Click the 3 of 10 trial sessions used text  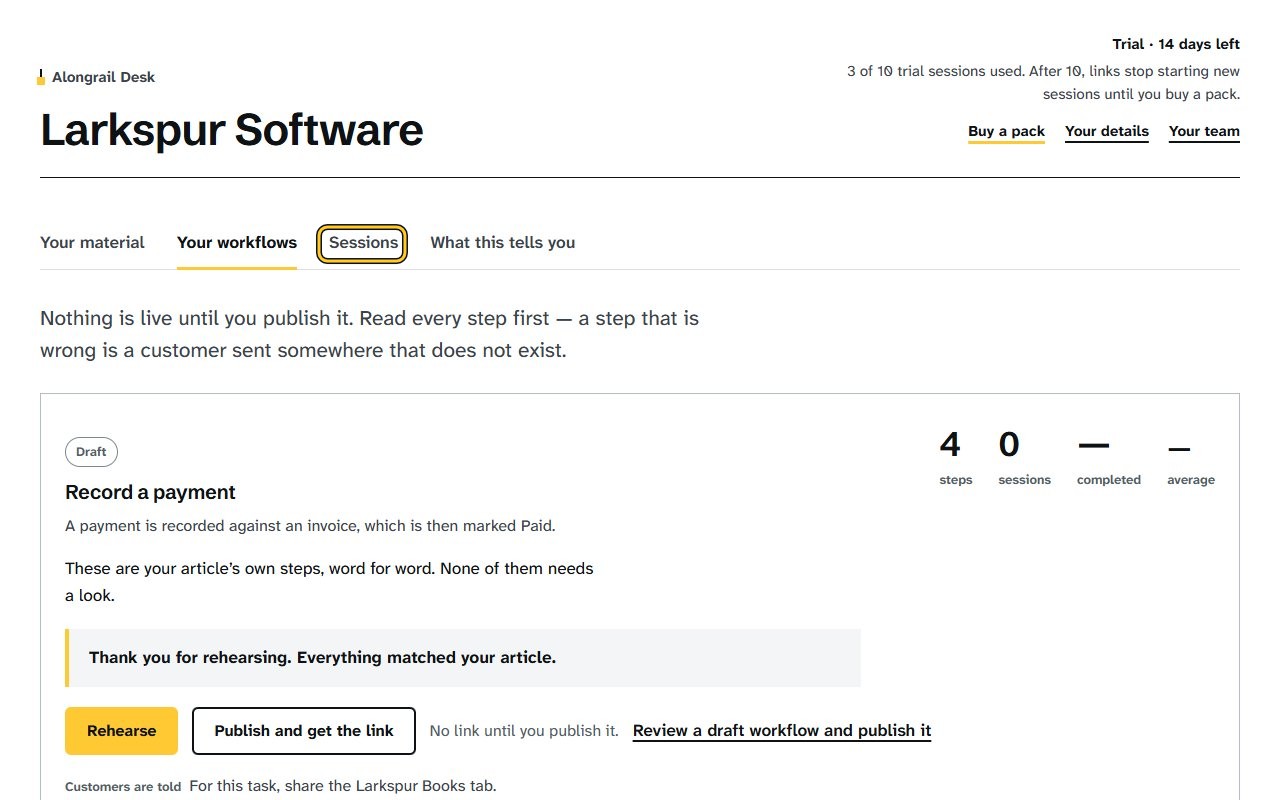1042,83
